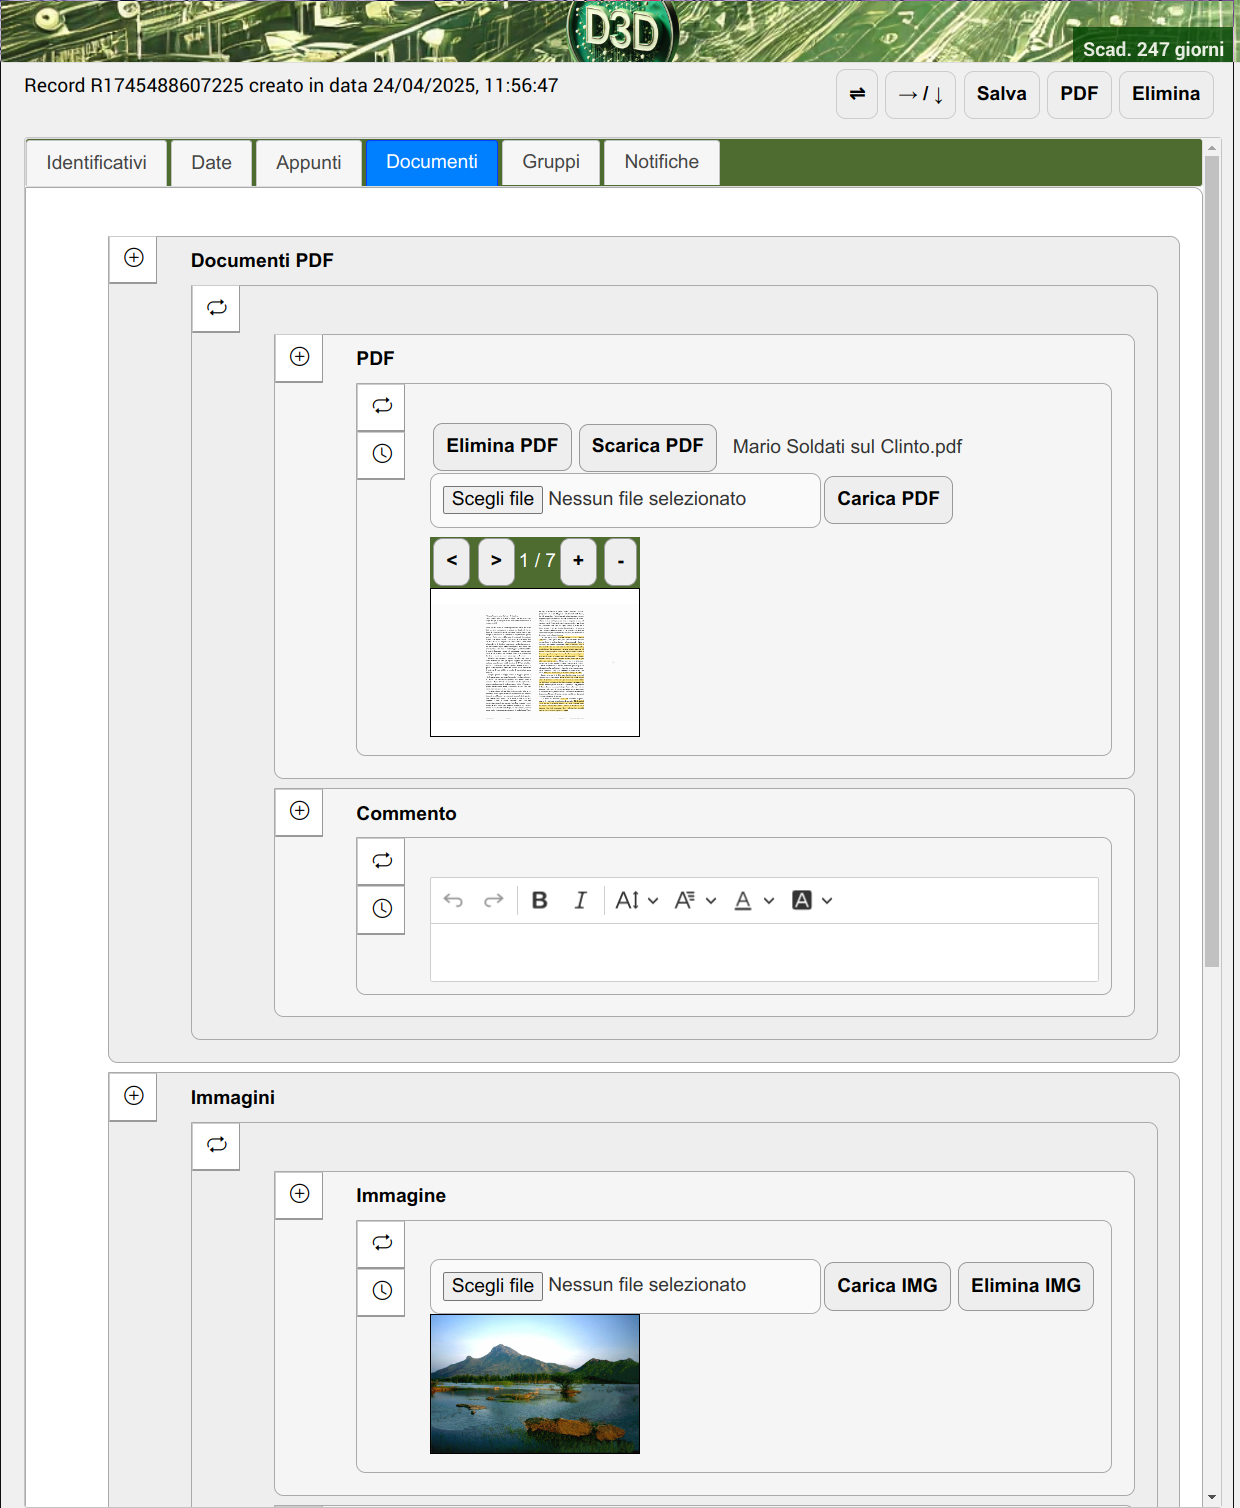Click the clock history icon beside PDF field
1240x1508 pixels.
[x=381, y=454]
